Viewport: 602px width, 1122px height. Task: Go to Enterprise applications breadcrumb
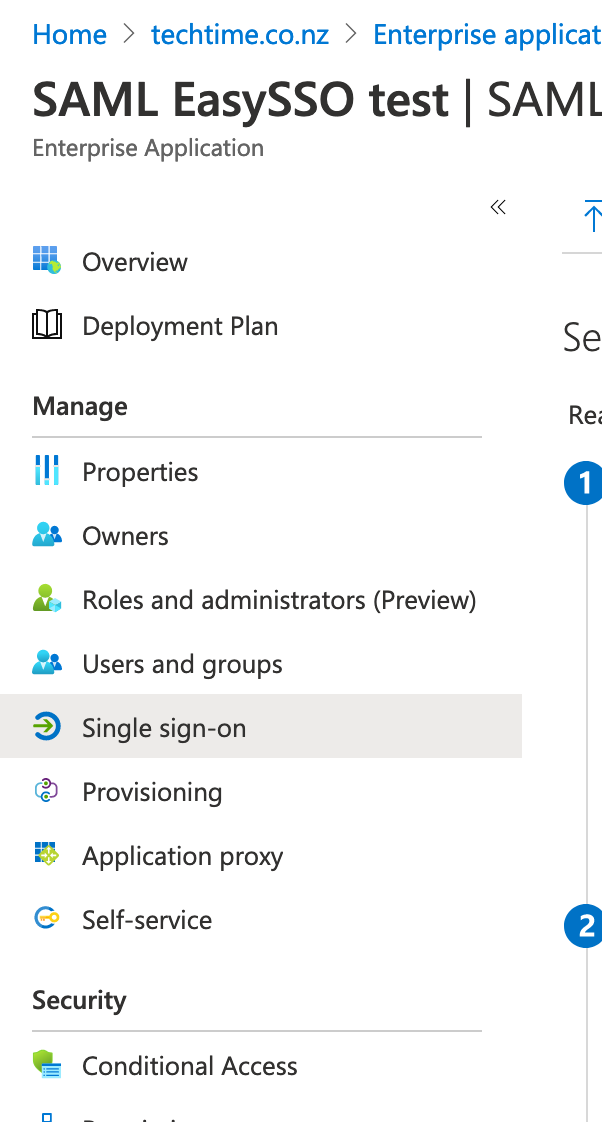[x=487, y=34]
